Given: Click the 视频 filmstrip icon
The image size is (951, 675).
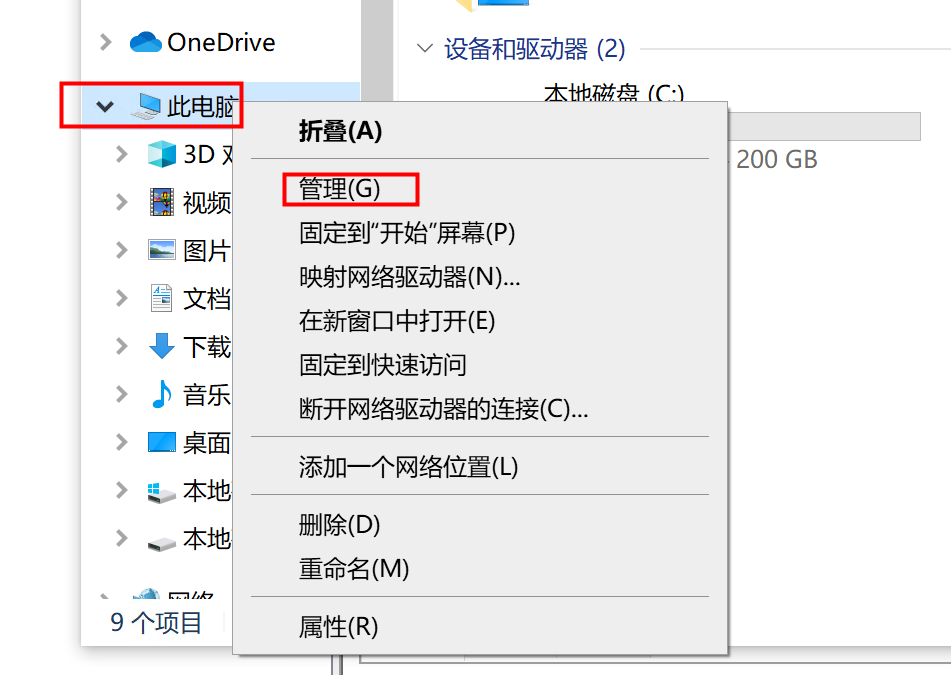Looking at the screenshot, I should (161, 202).
